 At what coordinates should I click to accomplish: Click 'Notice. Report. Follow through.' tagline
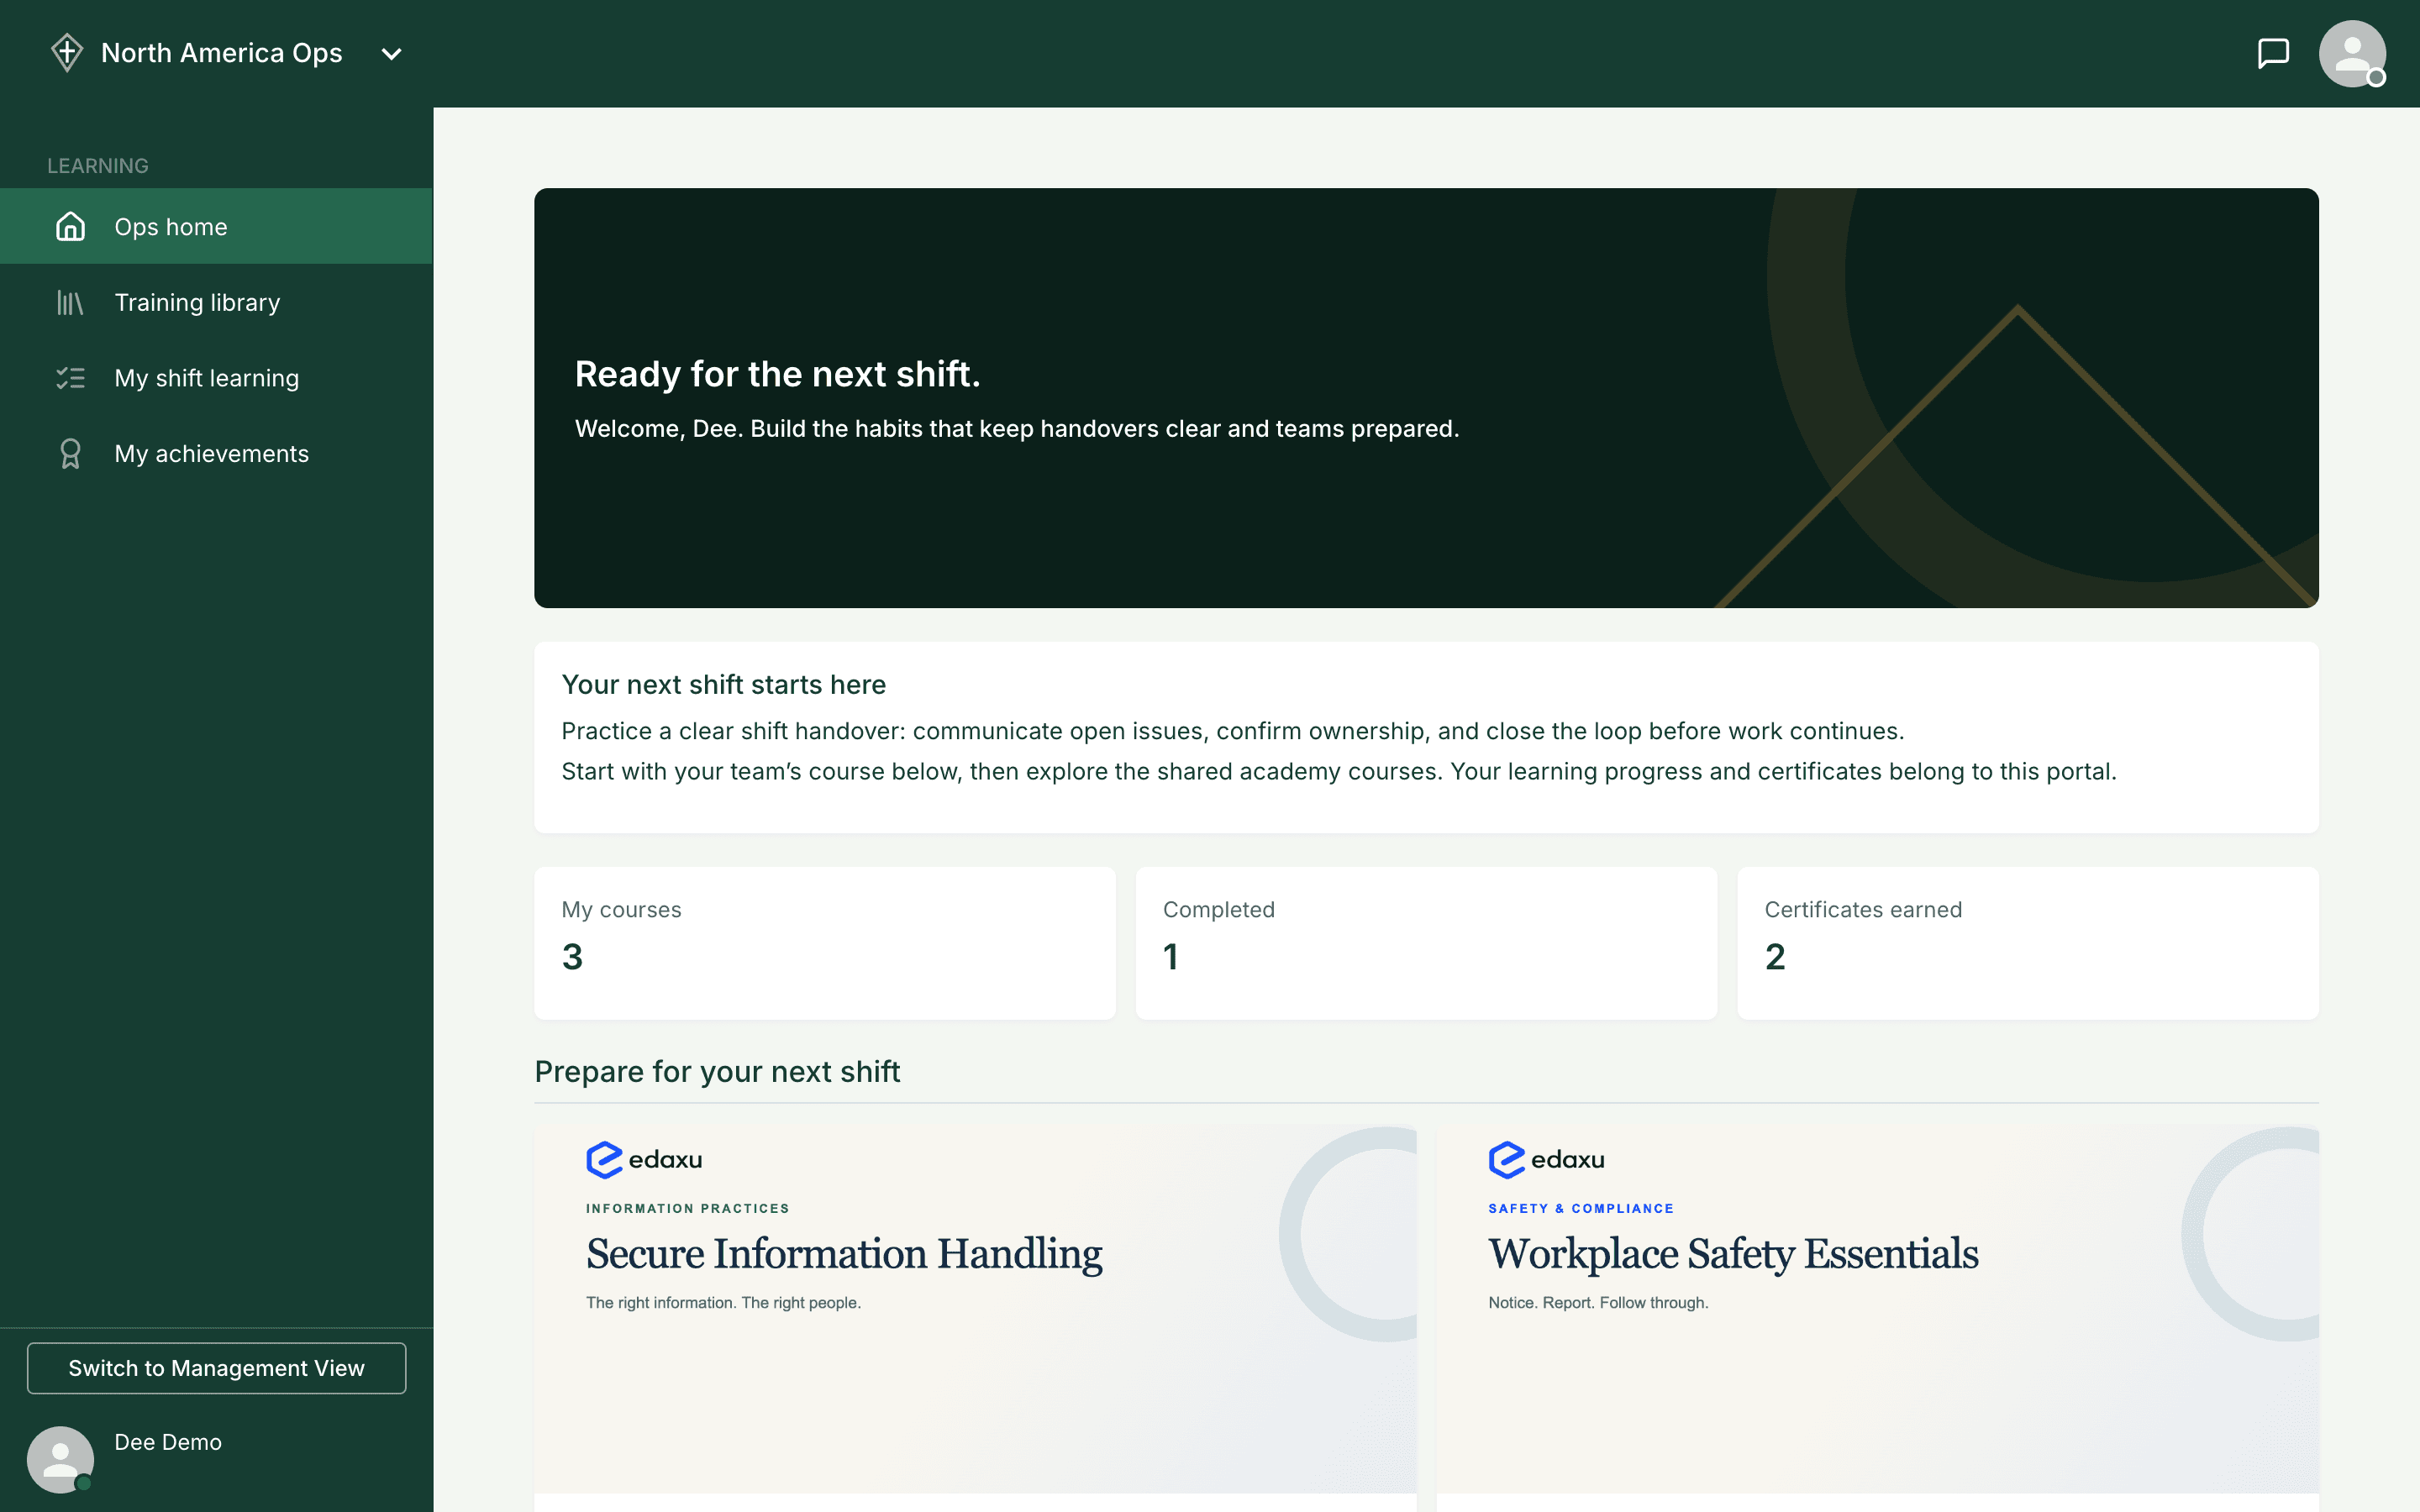click(1598, 1302)
